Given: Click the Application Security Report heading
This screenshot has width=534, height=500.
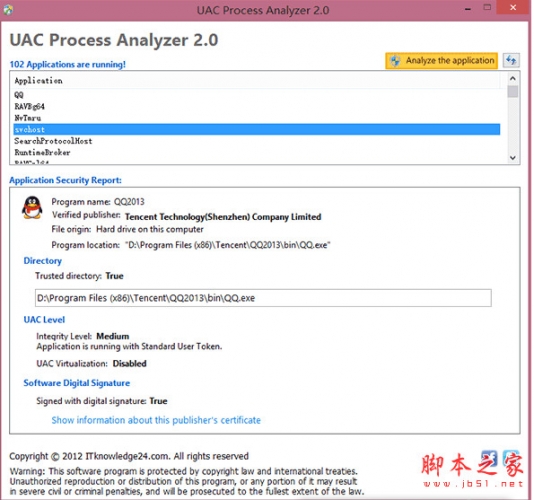Looking at the screenshot, I should click(65, 180).
